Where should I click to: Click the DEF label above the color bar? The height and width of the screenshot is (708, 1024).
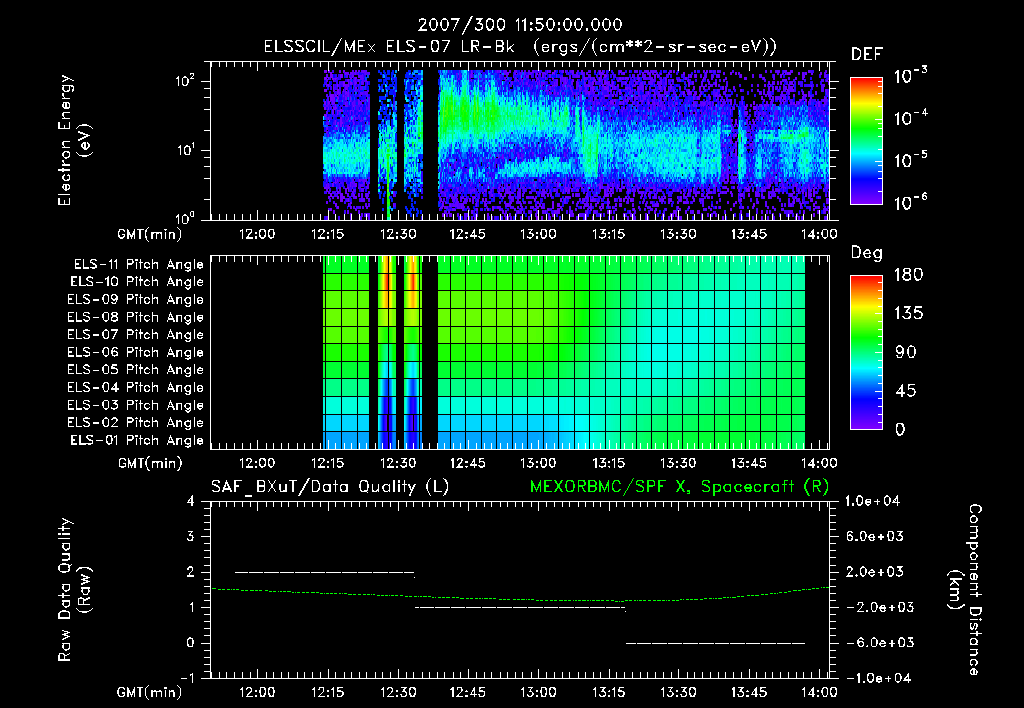tap(867, 55)
